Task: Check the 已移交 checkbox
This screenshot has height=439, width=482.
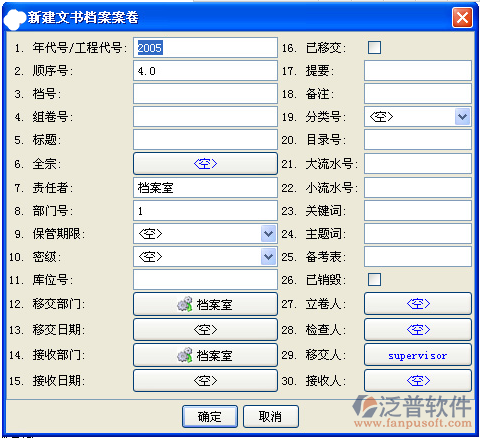Action: 374,48
